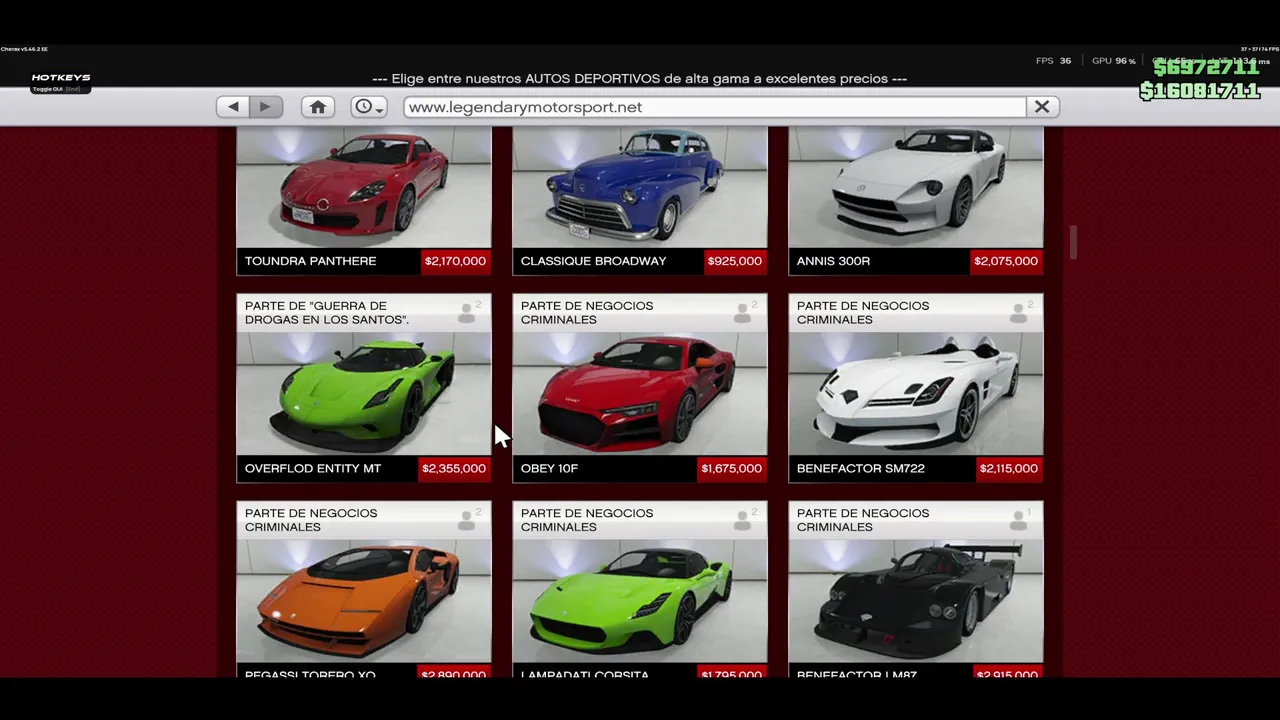The height and width of the screenshot is (720, 1280).
Task: Click the $1,675,000 Obey 10F price
Action: pos(731,468)
